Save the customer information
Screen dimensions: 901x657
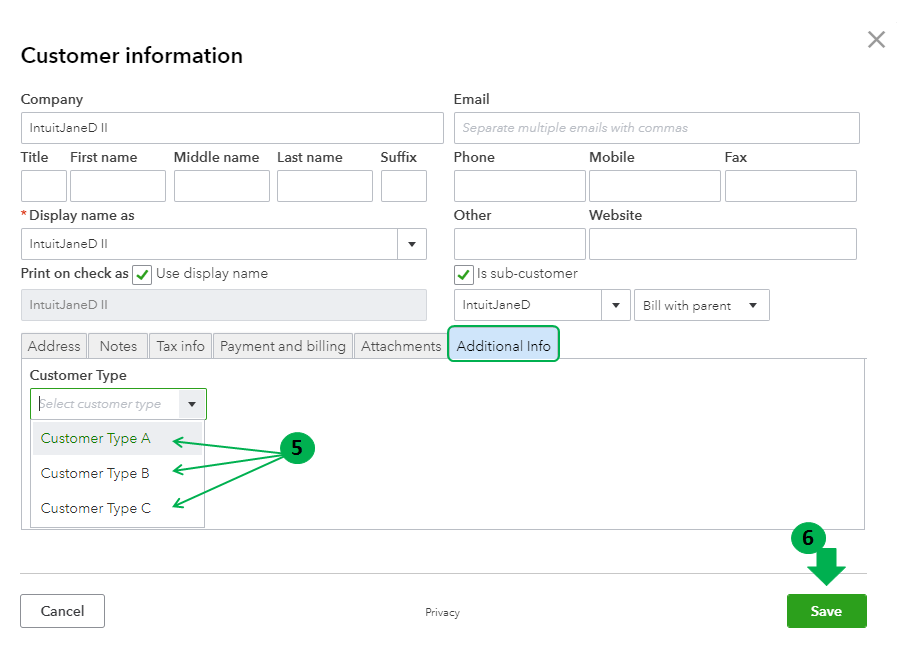click(x=826, y=611)
